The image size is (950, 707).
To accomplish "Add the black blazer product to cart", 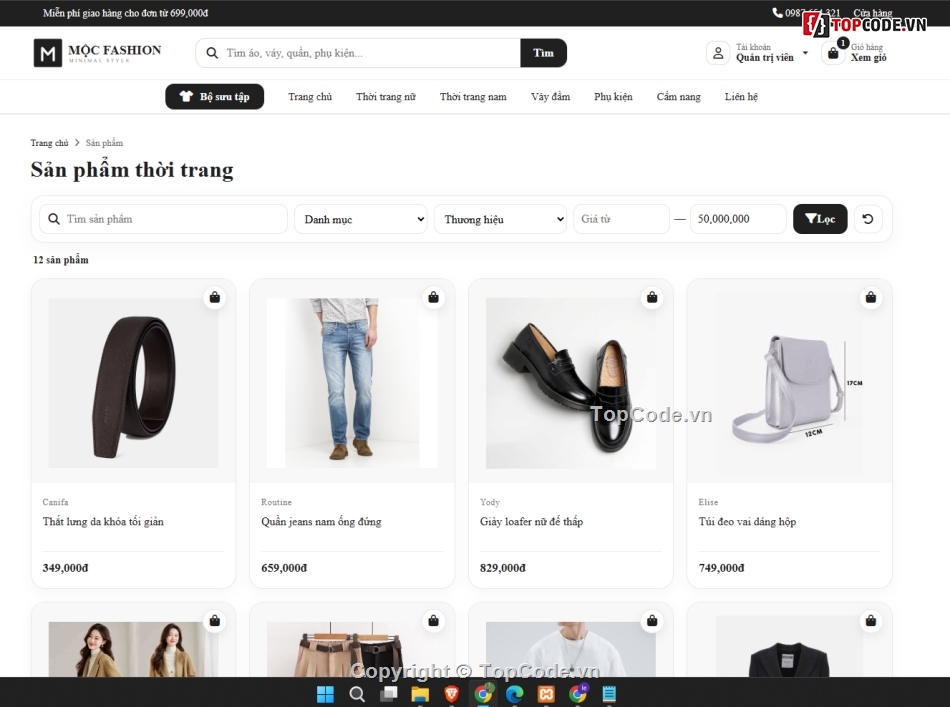I will tap(871, 621).
